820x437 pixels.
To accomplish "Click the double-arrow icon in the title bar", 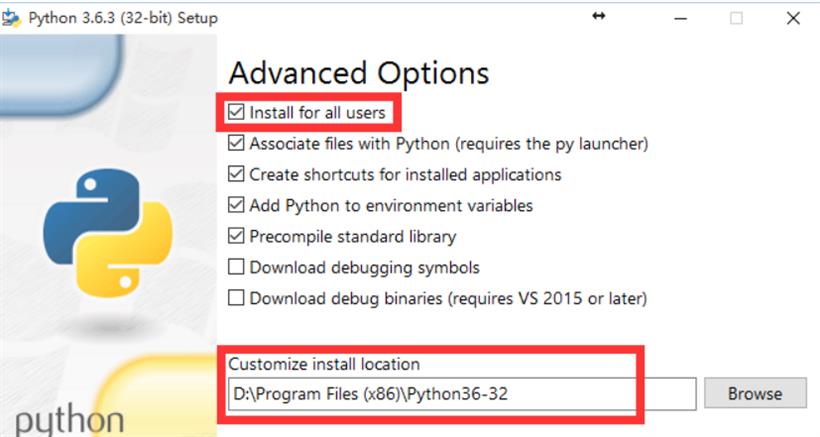I will pyautogui.click(x=599, y=16).
